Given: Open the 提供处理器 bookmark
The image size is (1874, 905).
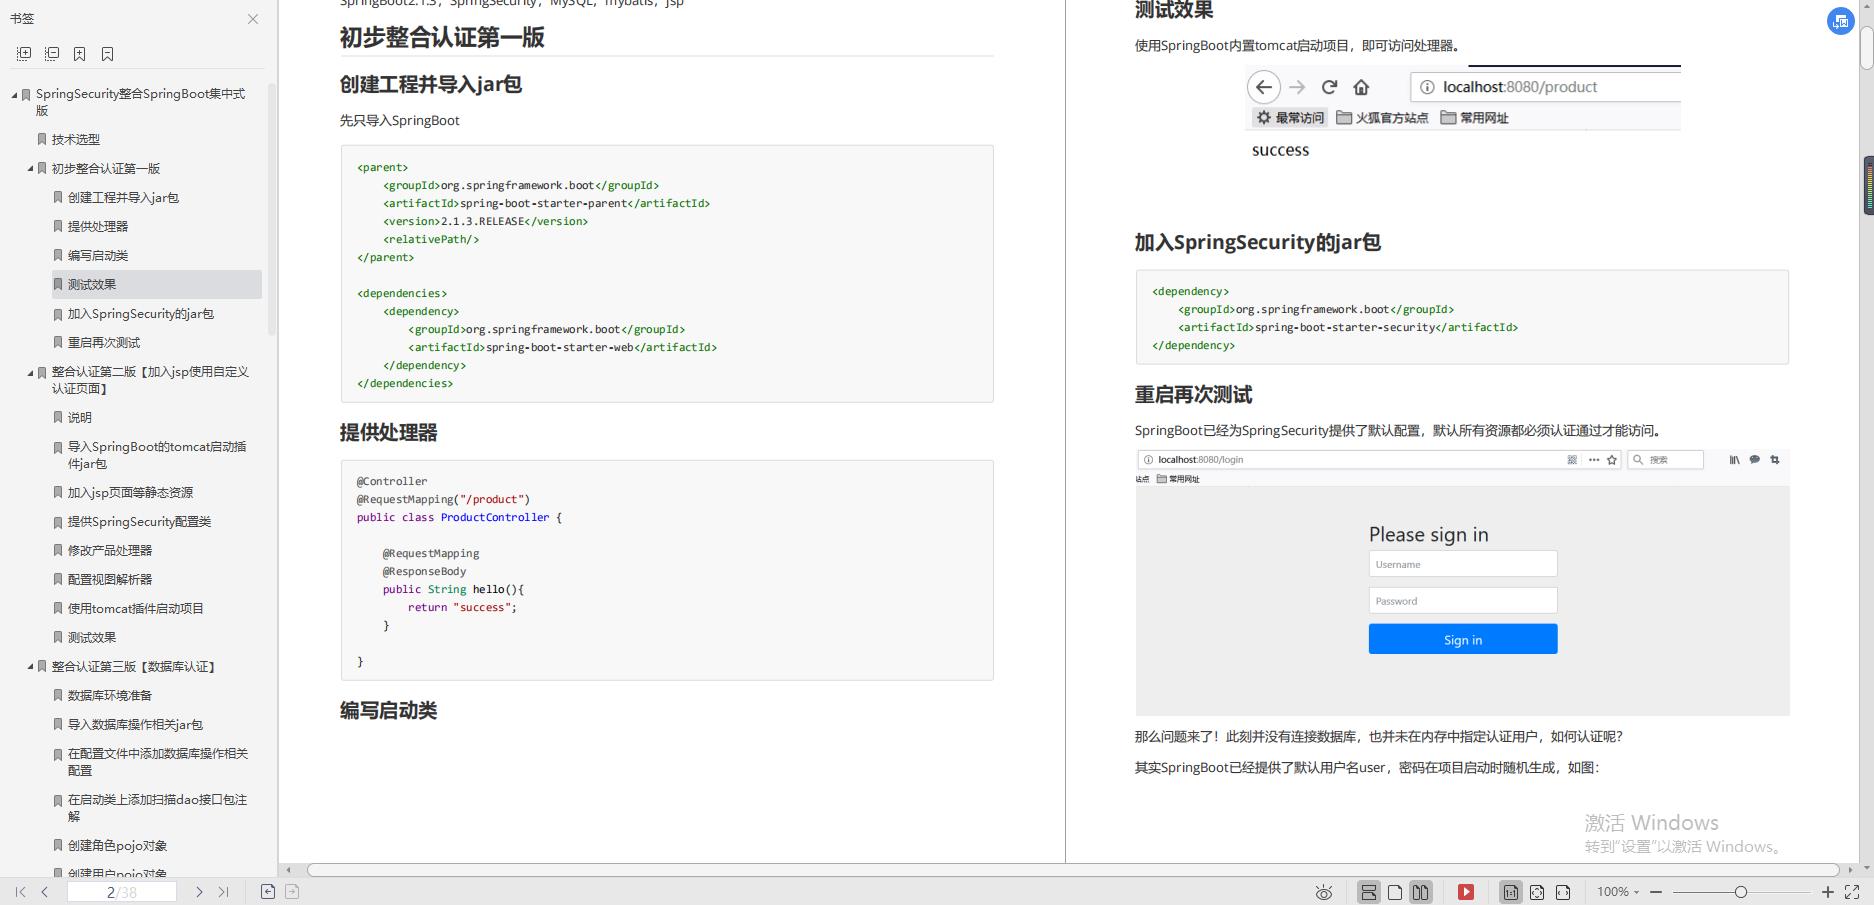Looking at the screenshot, I should coord(98,227).
